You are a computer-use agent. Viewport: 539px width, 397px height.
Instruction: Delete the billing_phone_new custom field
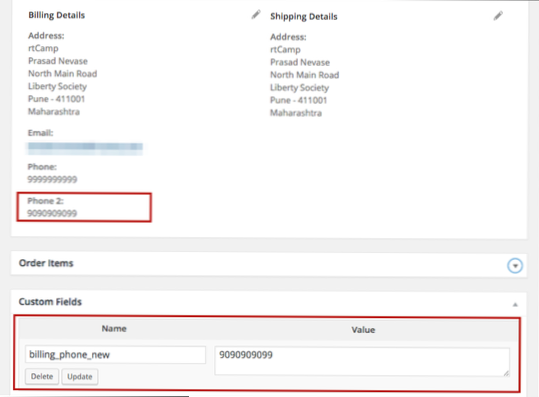[42, 376]
